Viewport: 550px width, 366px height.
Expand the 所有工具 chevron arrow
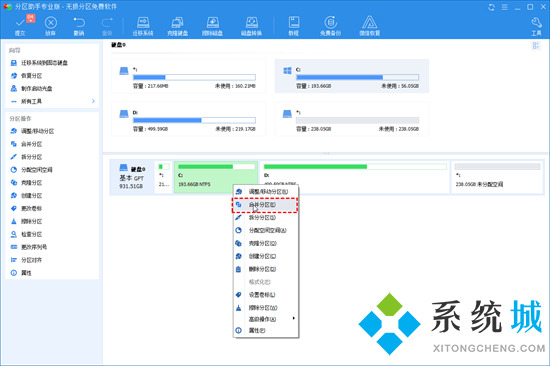[93, 101]
